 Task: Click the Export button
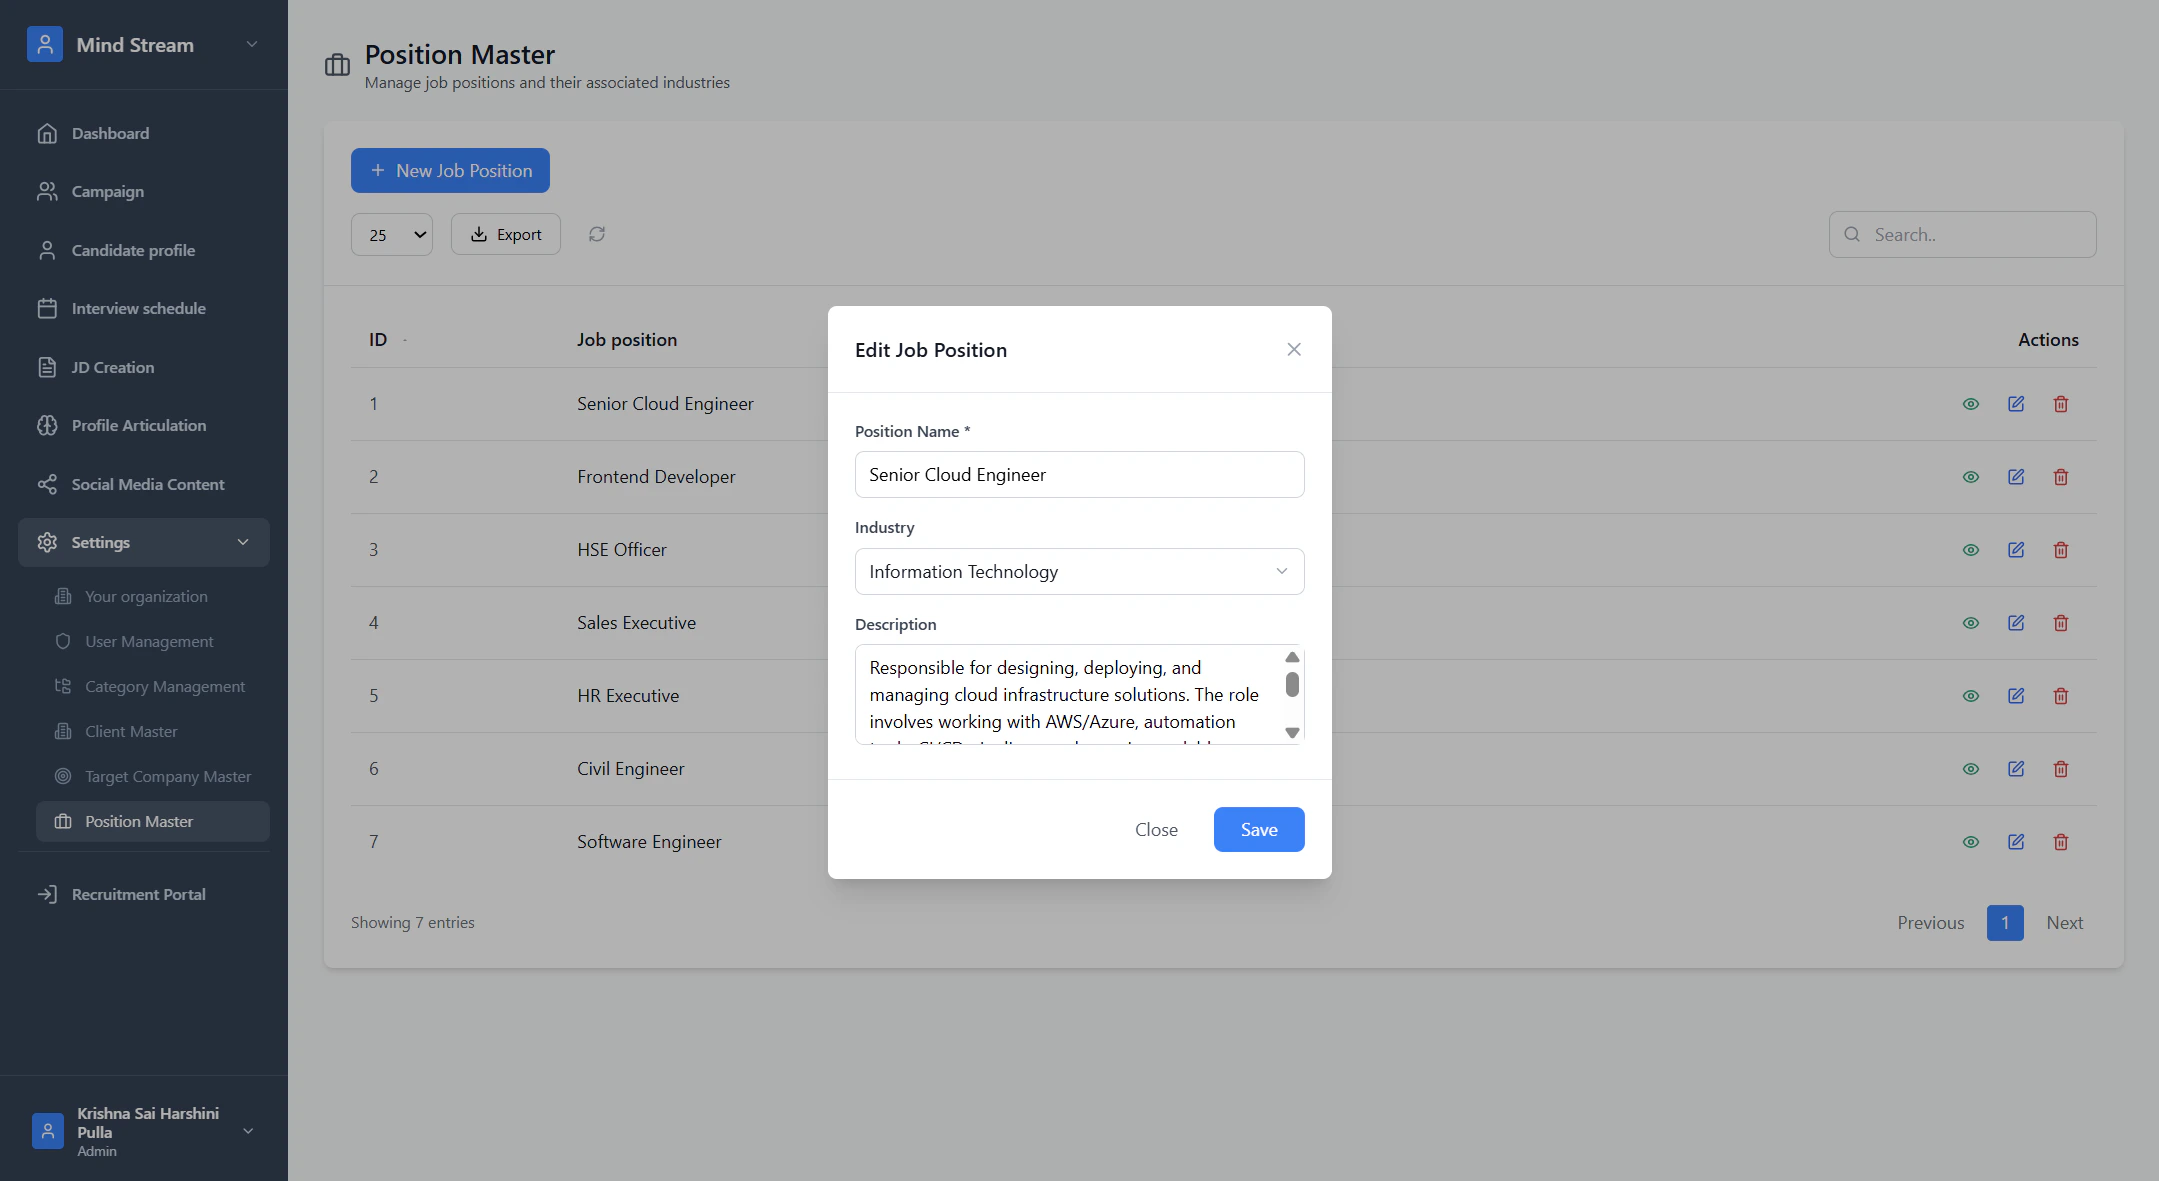(x=506, y=234)
